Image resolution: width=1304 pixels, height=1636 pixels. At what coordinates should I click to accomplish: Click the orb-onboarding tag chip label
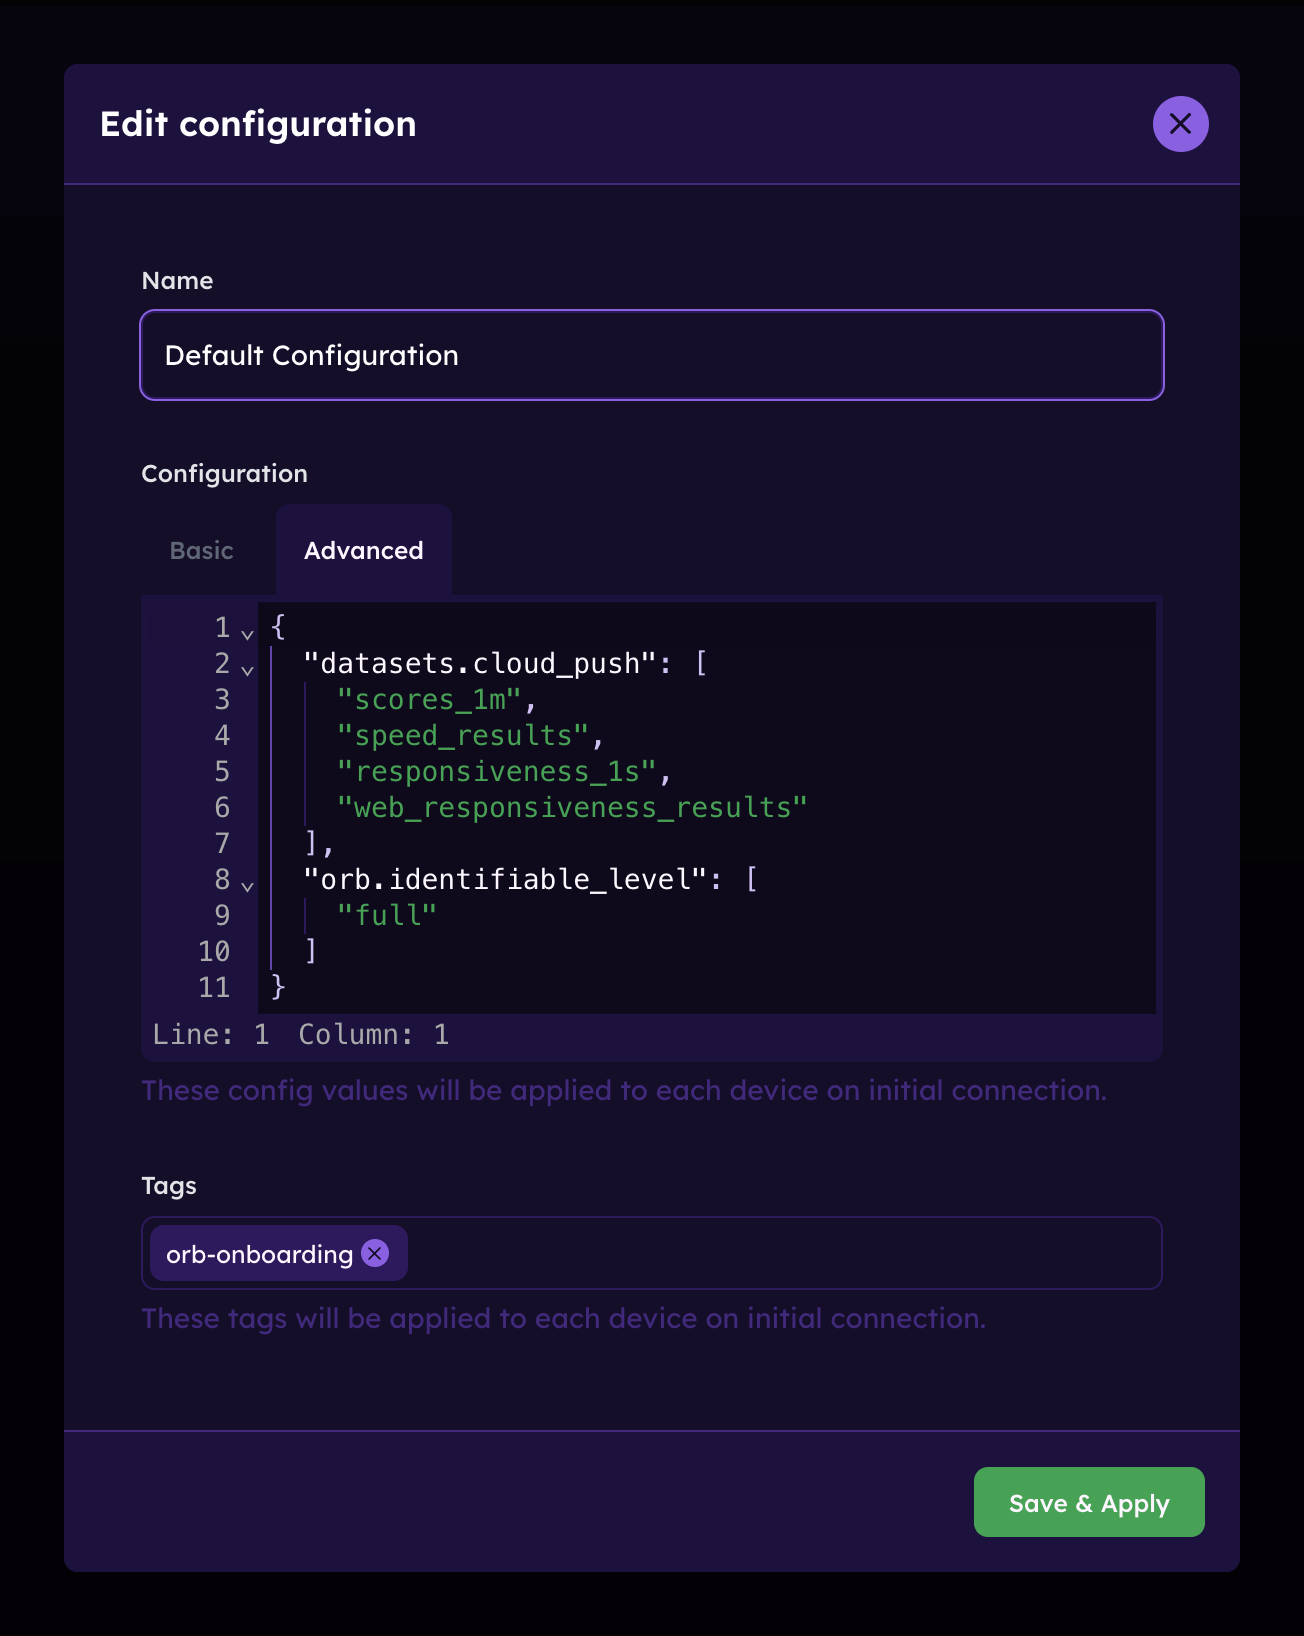pyautogui.click(x=259, y=1254)
